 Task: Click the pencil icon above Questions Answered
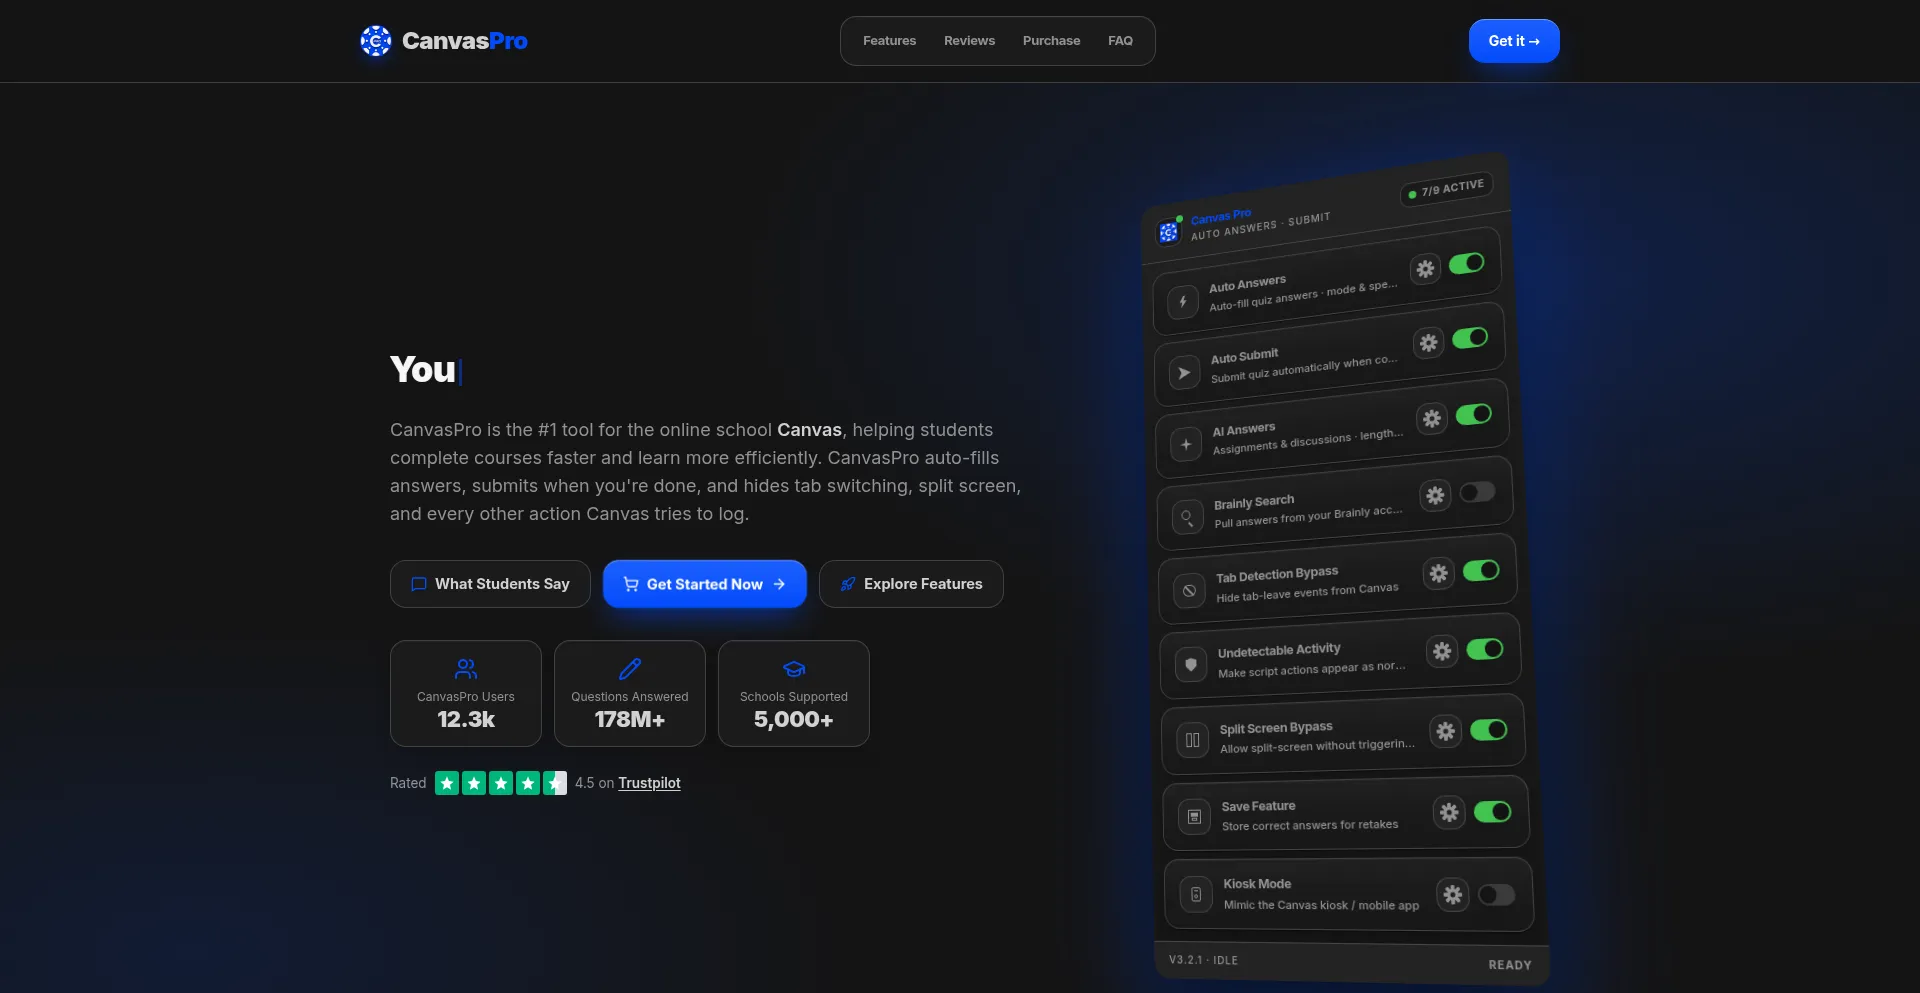[x=630, y=668]
